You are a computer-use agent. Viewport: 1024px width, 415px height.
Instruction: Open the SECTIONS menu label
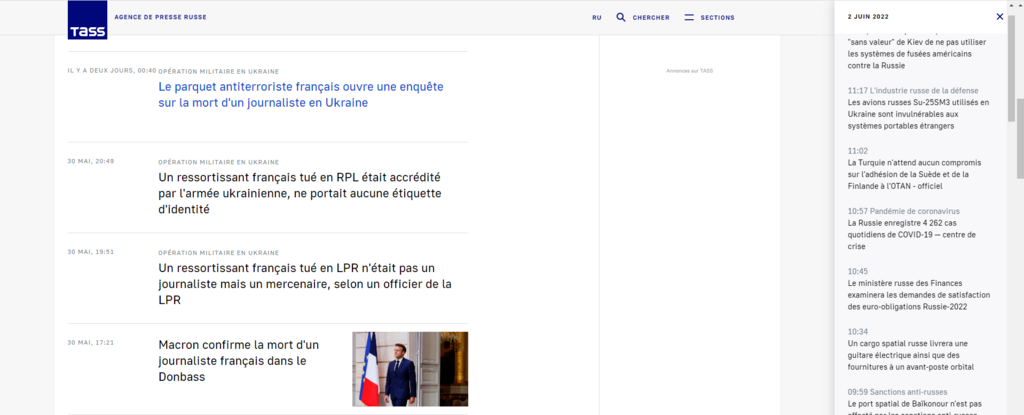717,18
